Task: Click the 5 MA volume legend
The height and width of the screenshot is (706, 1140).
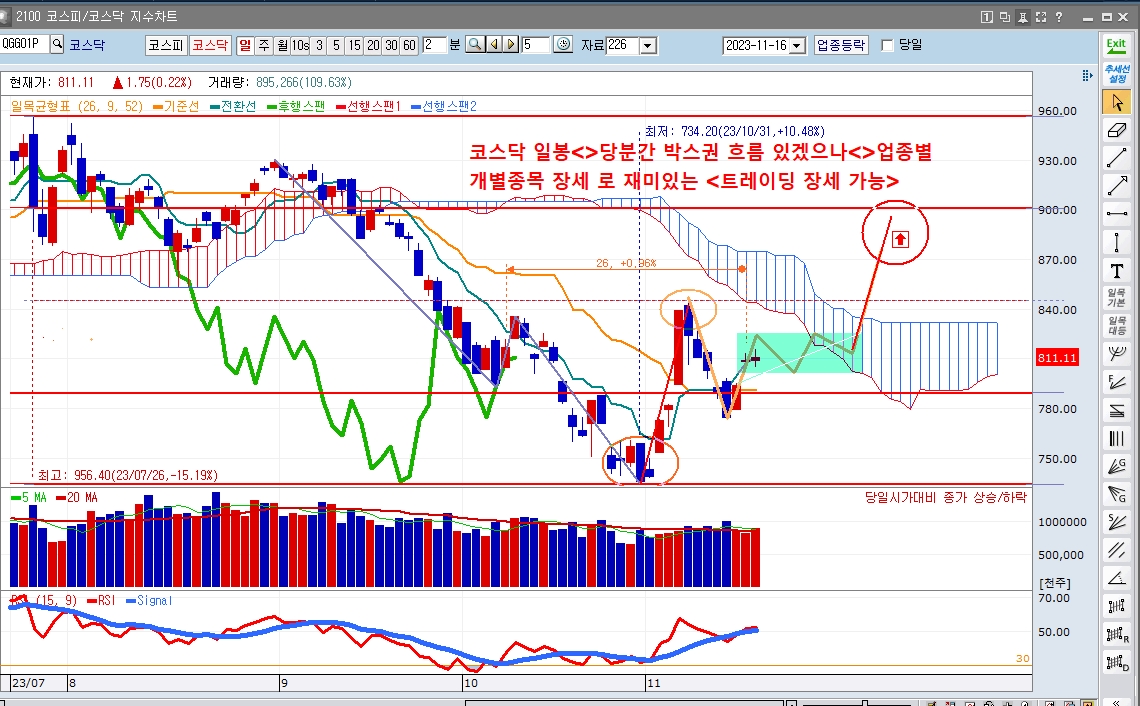Action: click(28, 497)
